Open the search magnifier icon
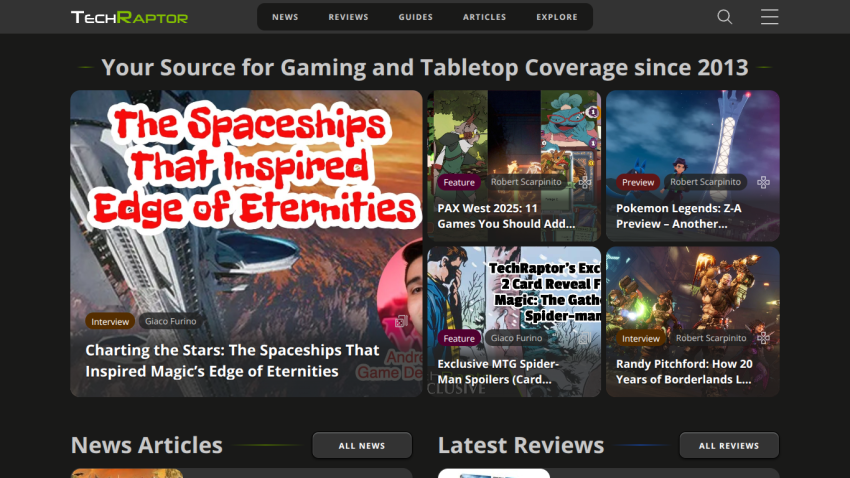Screen dimensions: 850x478 (724, 17)
